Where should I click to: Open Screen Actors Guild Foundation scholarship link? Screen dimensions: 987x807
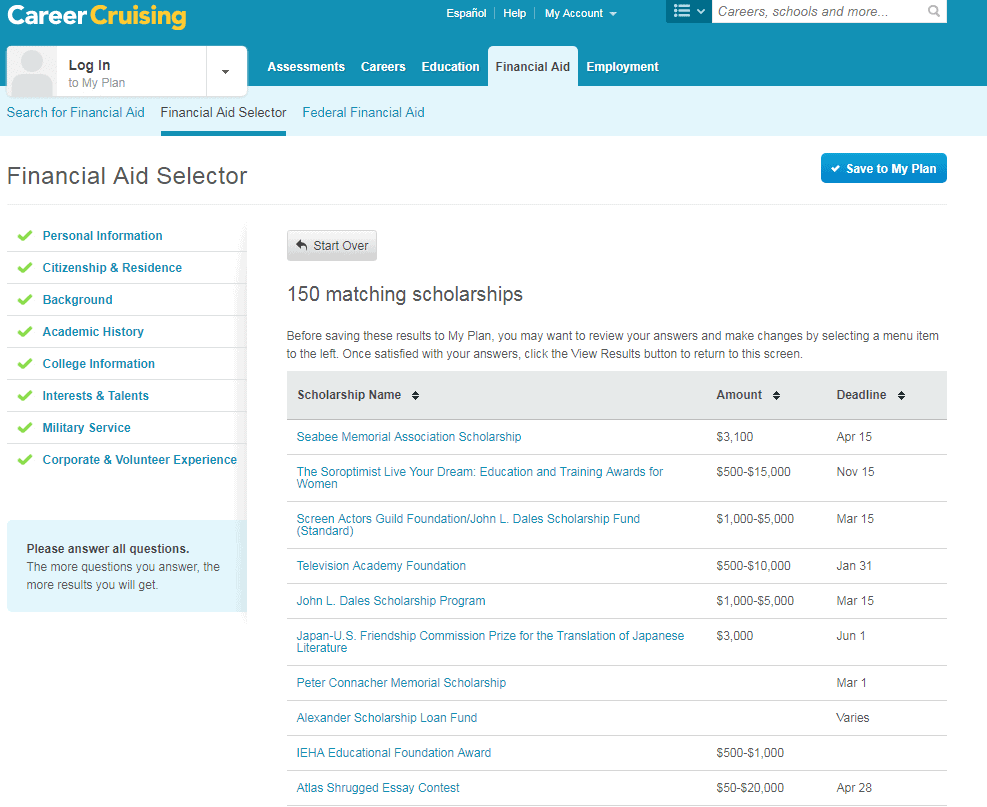(x=468, y=525)
